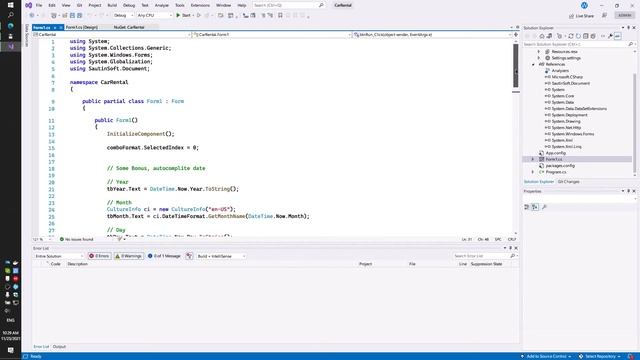The width and height of the screenshot is (640, 360).
Task: Click Properties wrench icon in Solution Explorer
Action: click(610, 36)
